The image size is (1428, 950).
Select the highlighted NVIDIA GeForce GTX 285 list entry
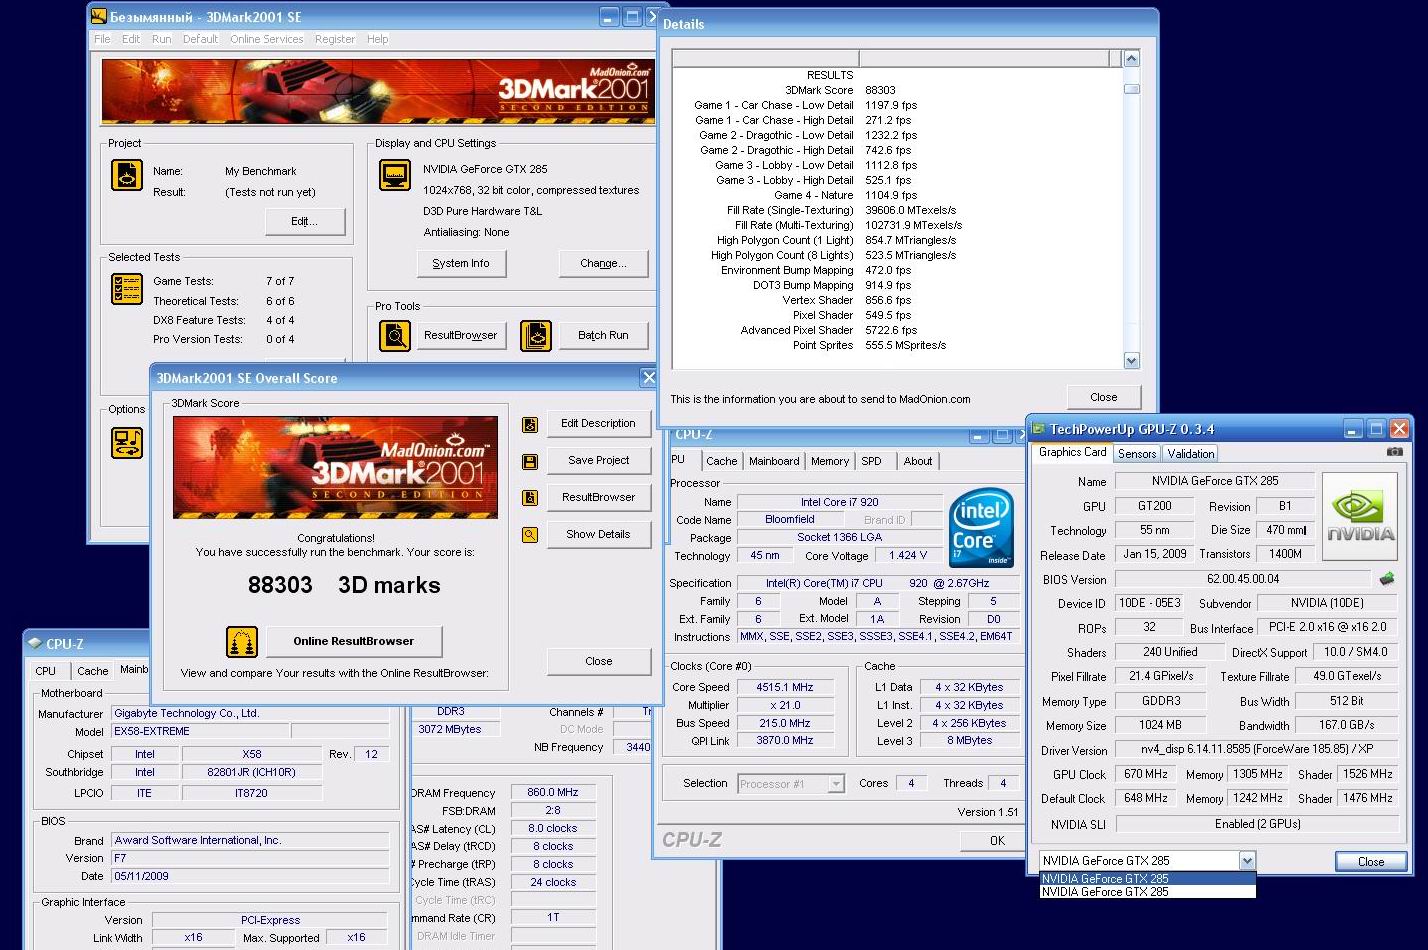tap(1147, 879)
